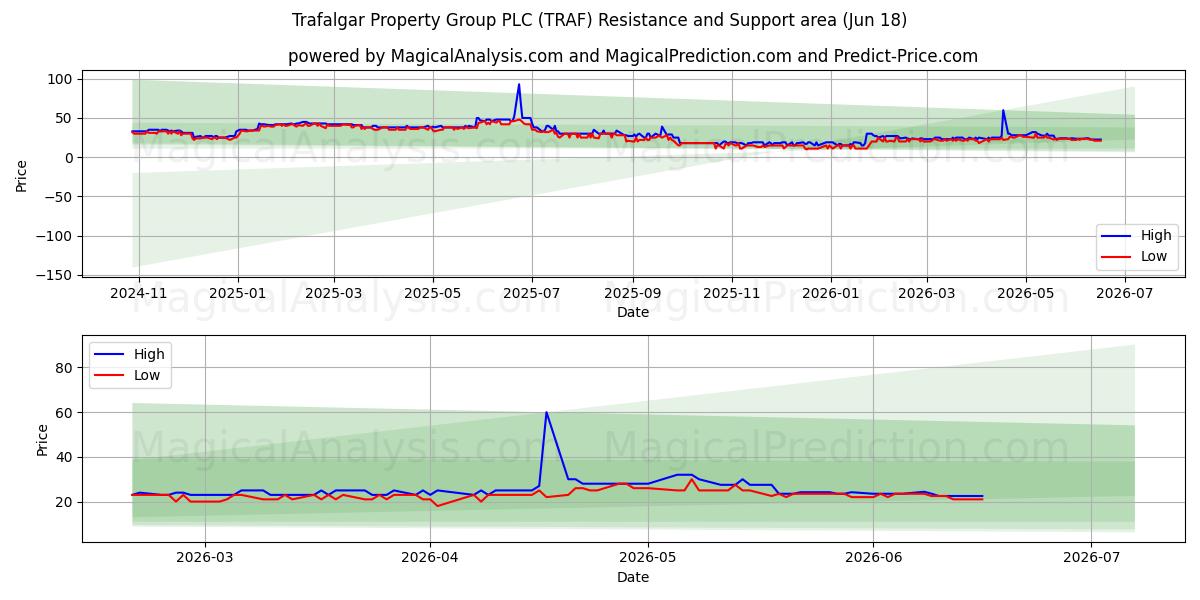Click the top chart 'Date' axis label
The image size is (1200, 600).
tap(632, 312)
